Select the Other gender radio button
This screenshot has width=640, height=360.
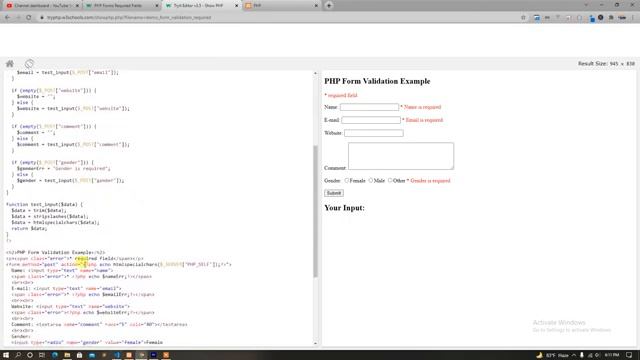(x=390, y=180)
